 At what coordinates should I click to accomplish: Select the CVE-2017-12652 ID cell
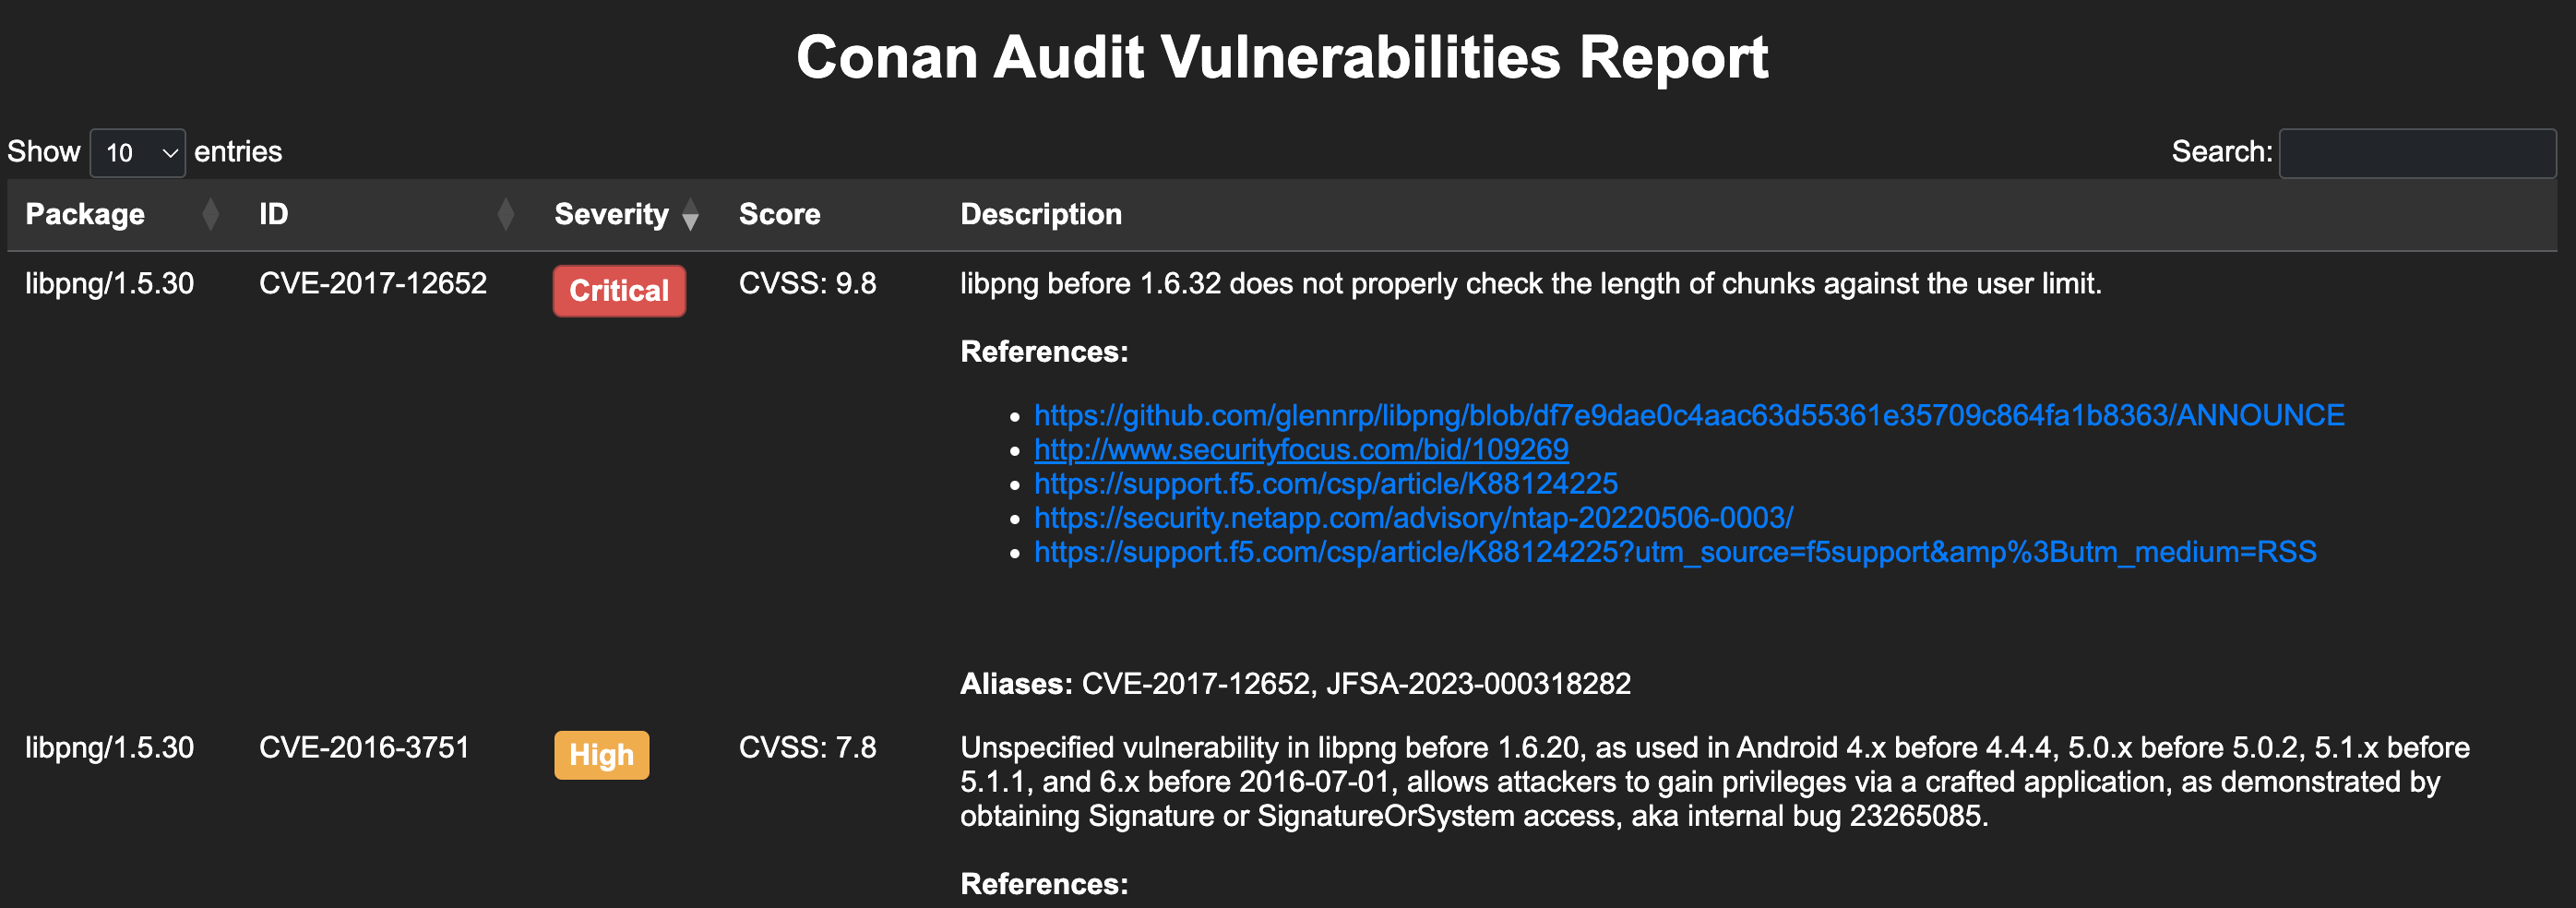[x=373, y=283]
